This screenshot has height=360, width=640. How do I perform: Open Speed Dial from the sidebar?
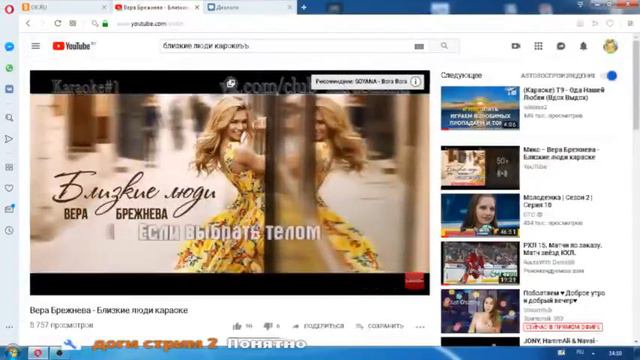9,167
